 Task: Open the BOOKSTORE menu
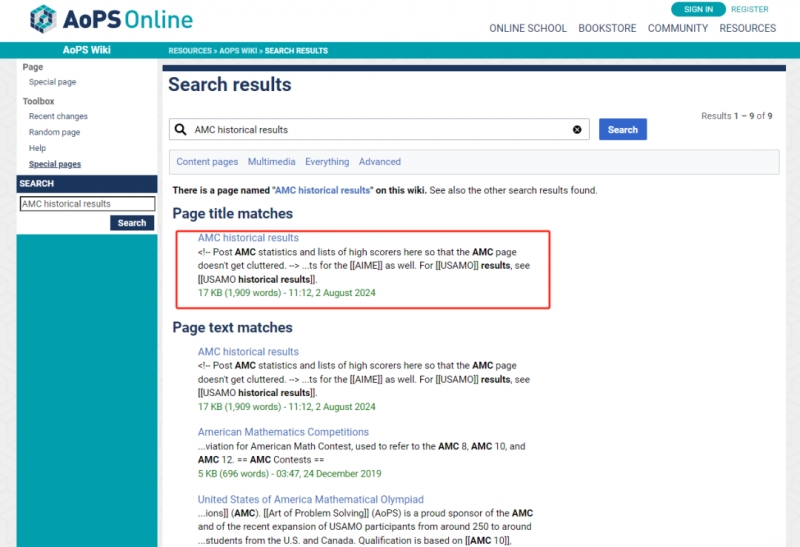pos(607,28)
